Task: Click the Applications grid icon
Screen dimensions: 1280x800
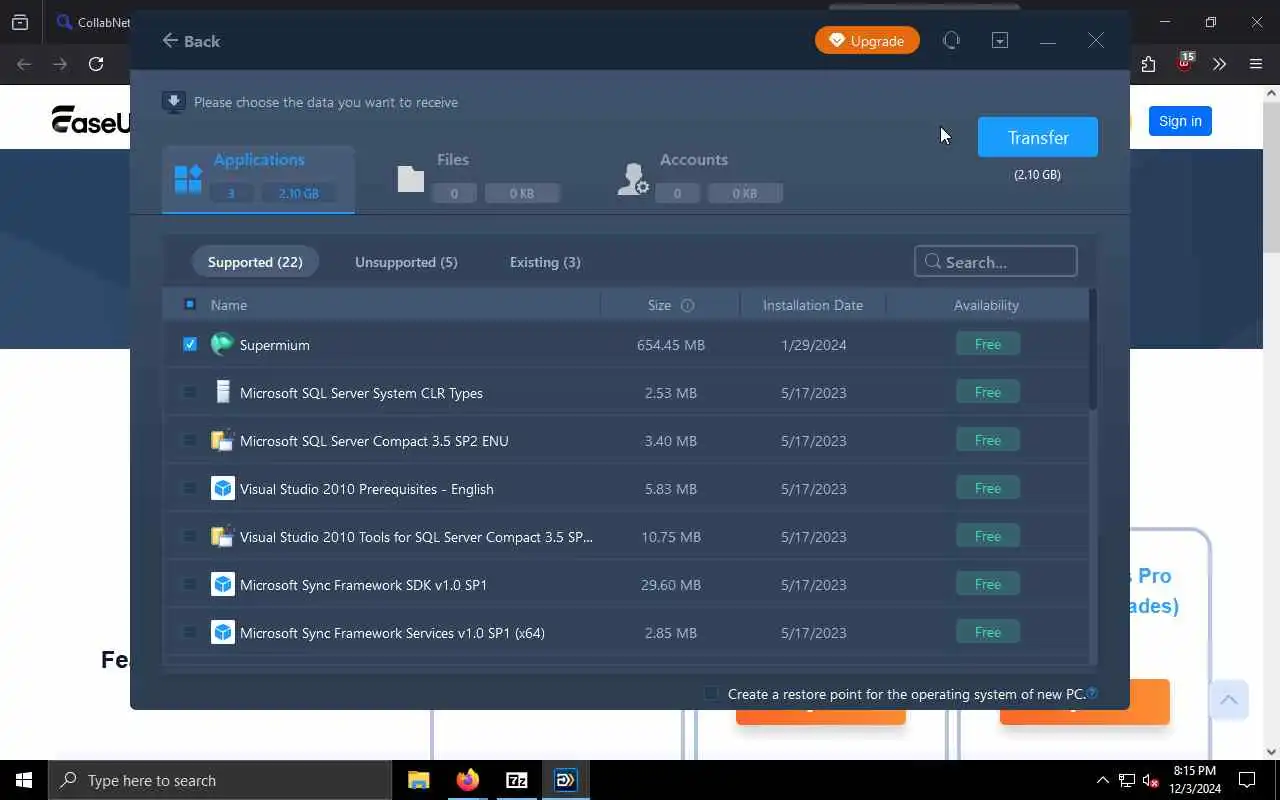Action: pyautogui.click(x=188, y=179)
